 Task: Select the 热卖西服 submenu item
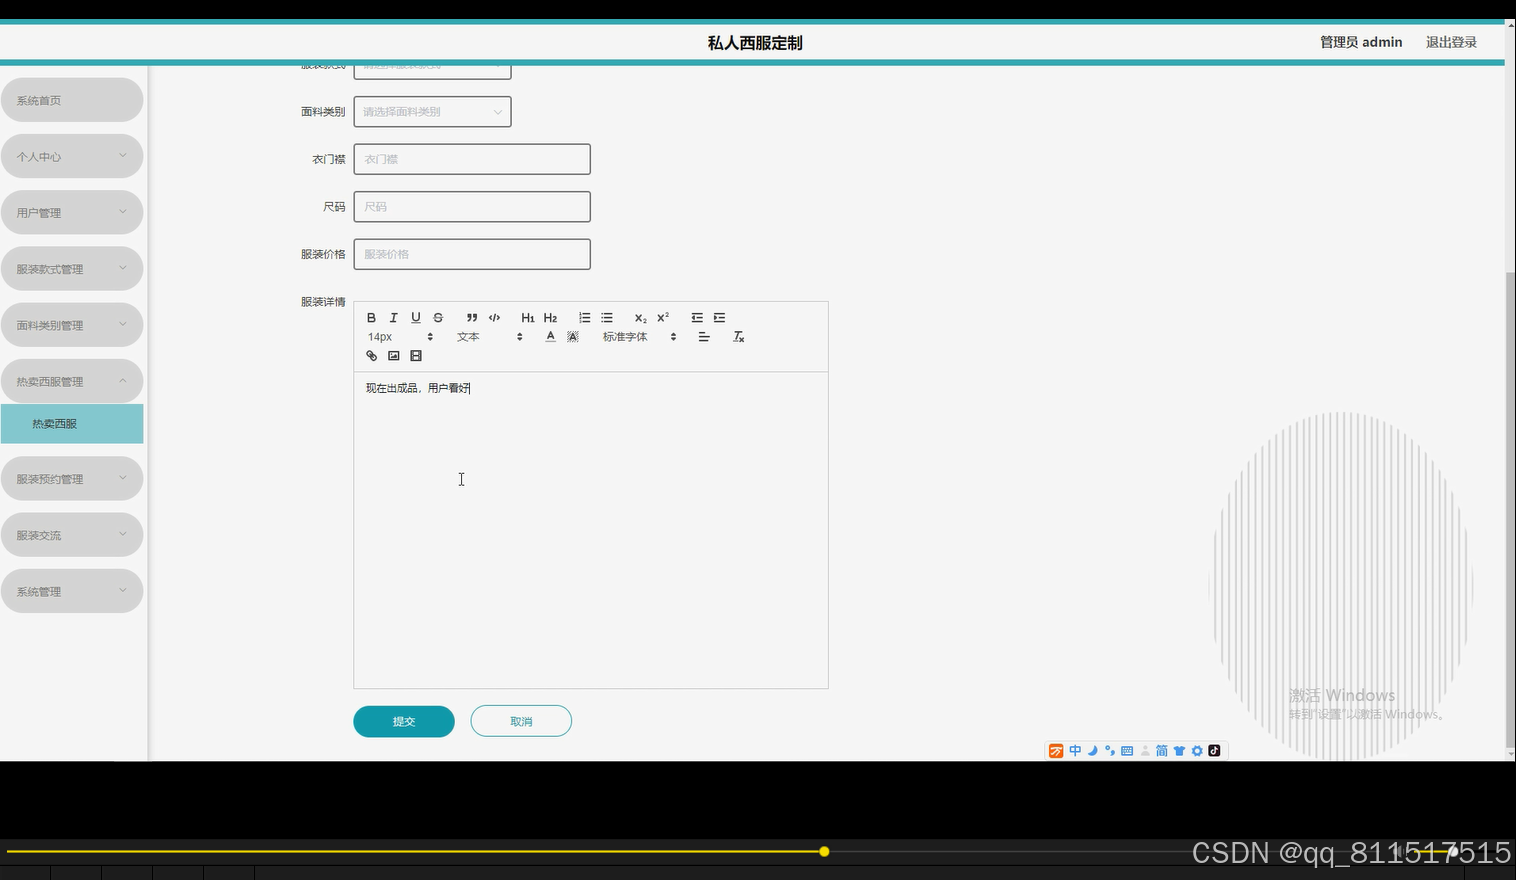coord(72,424)
